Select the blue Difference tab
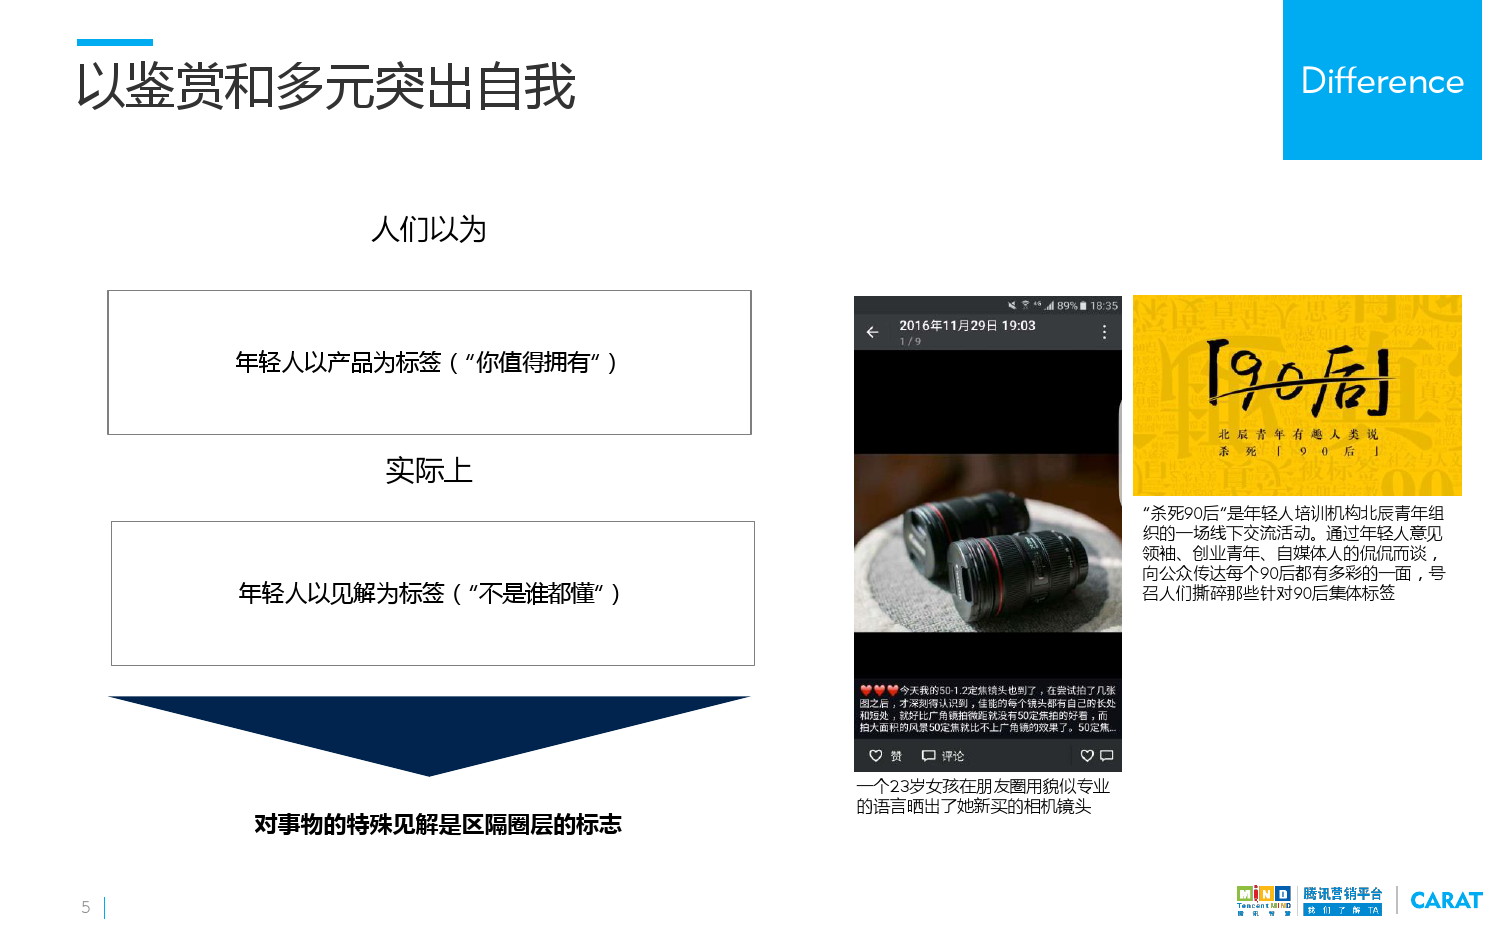Screen dimensions: 1500x938 coord(1382,80)
